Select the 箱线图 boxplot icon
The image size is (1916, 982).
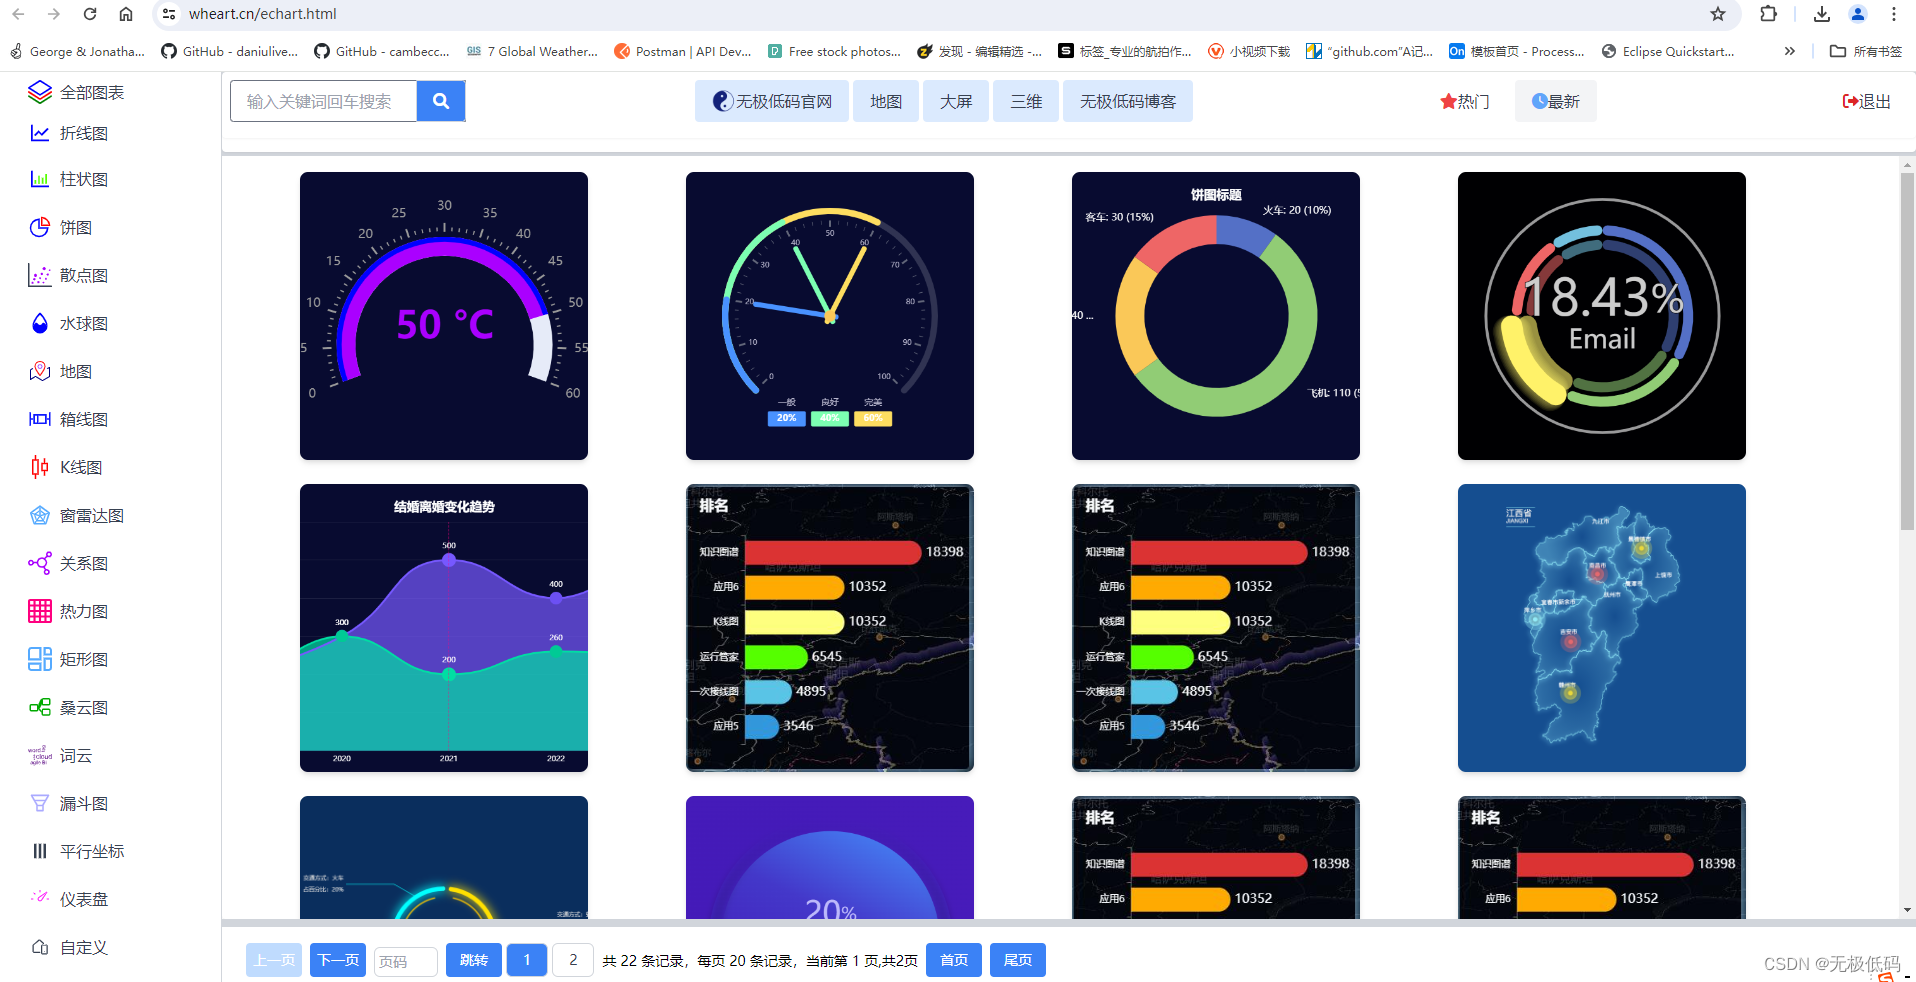(40, 419)
